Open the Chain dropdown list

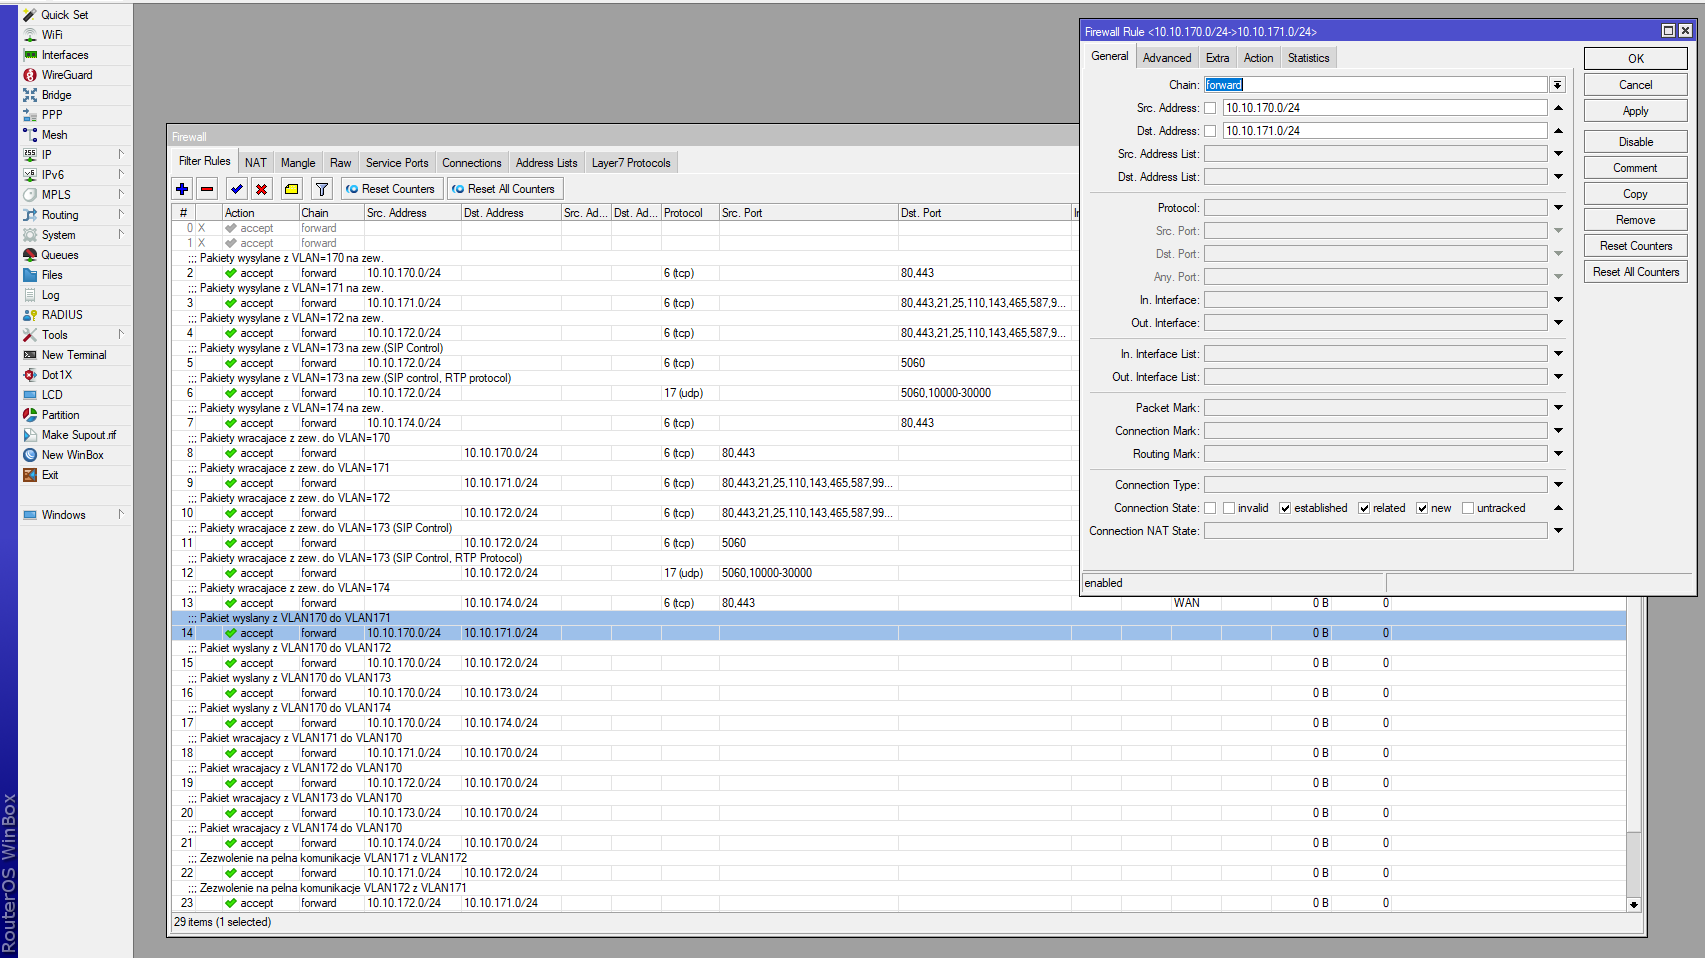tap(1557, 85)
